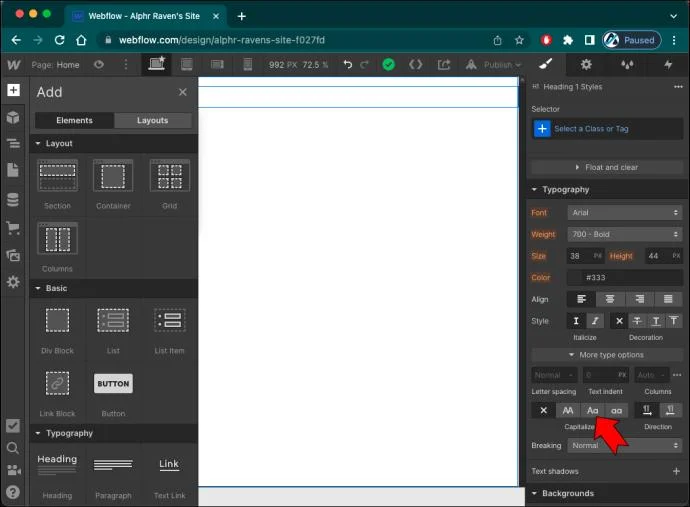690x507 pixels.
Task: Collapse the Layout section in Add panel
Action: [38, 143]
